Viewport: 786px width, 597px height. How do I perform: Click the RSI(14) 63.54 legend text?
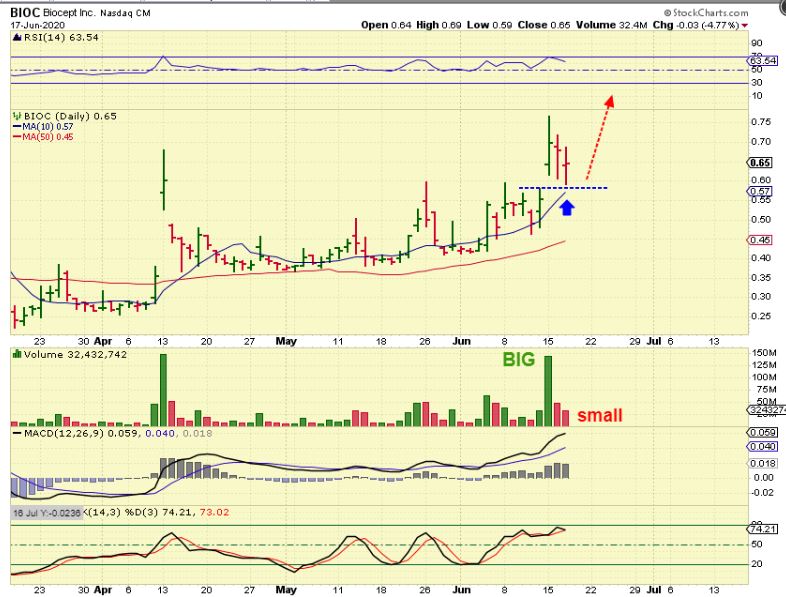[60, 37]
